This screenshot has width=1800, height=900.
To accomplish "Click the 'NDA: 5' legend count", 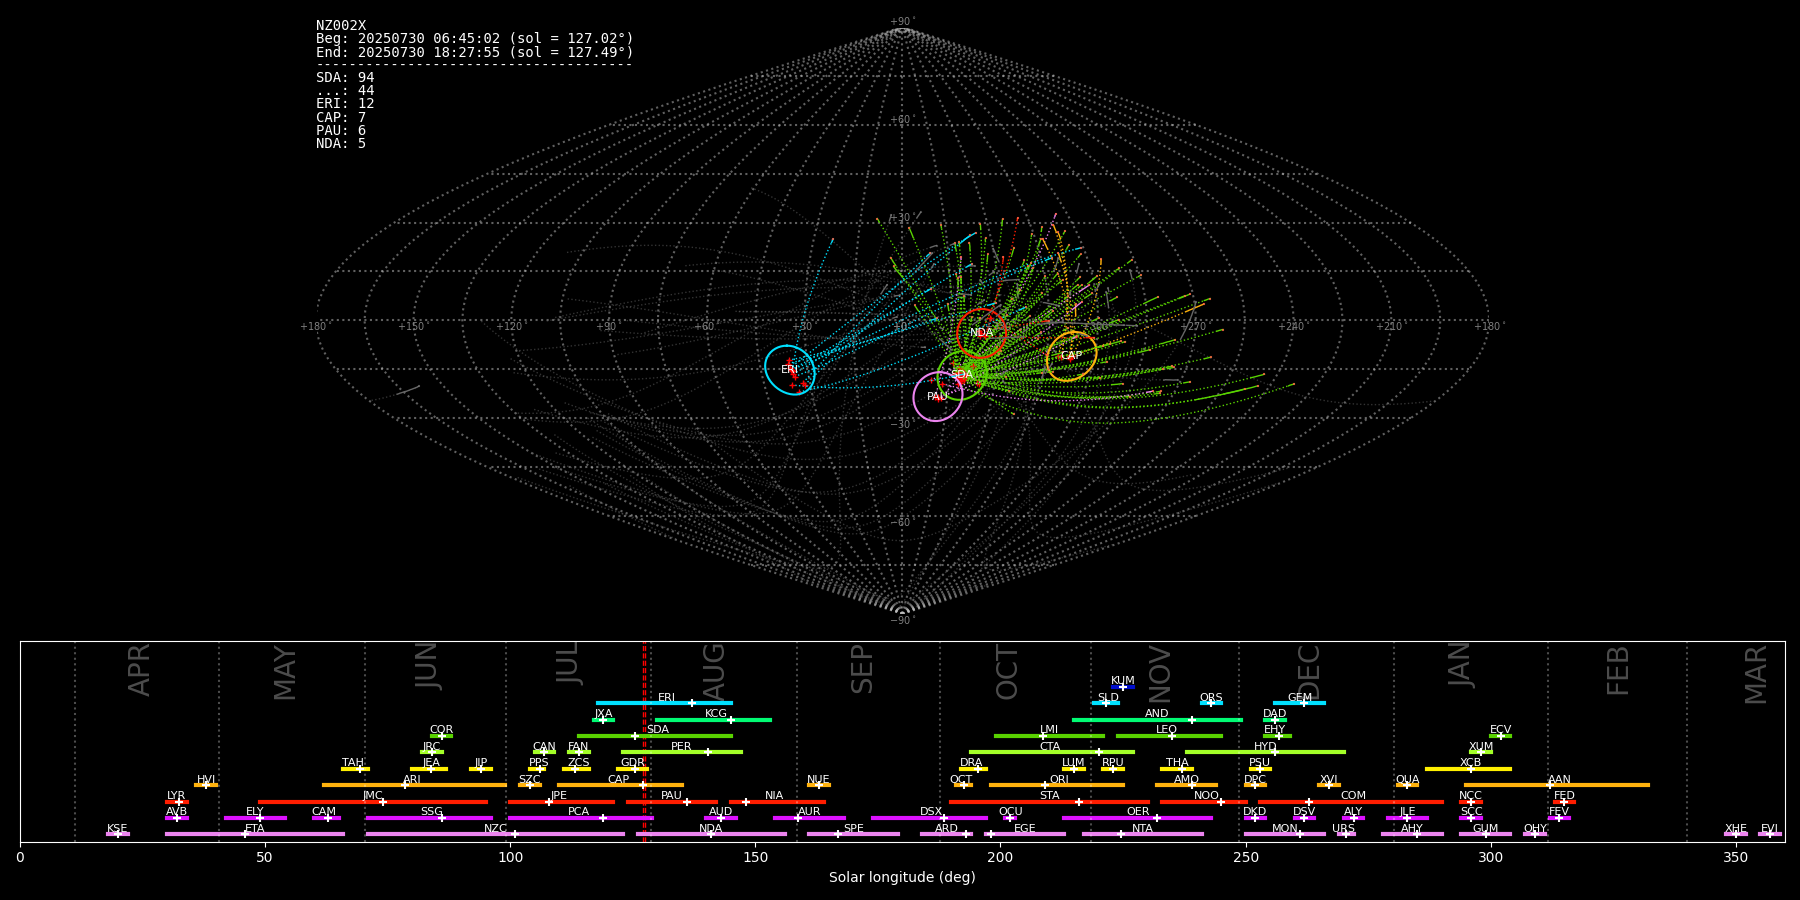I will coord(341,144).
